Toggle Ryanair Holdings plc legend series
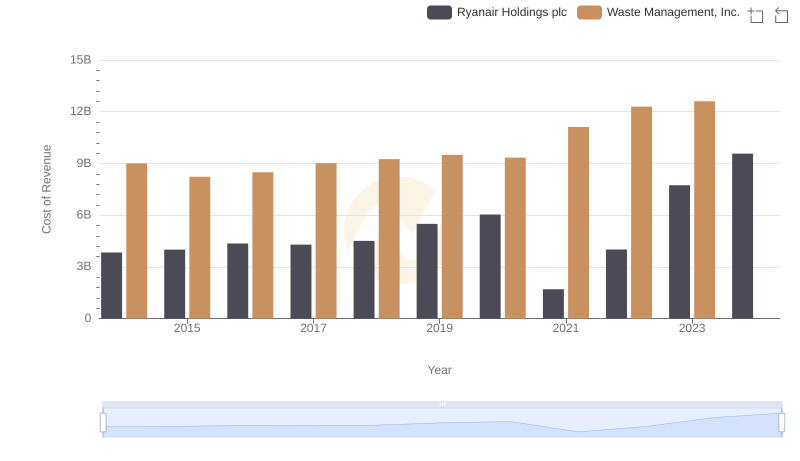 click(497, 12)
